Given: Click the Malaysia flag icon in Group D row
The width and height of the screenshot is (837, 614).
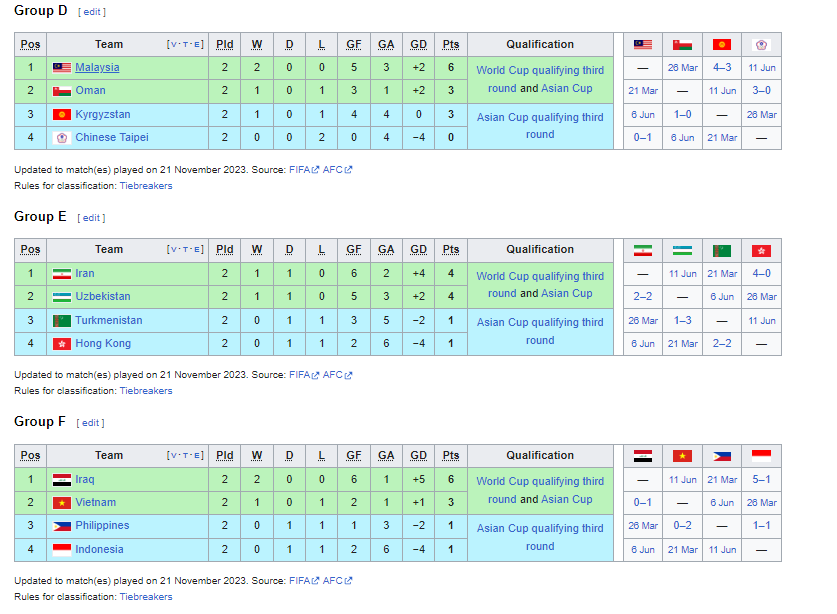Looking at the screenshot, I should tap(61, 68).
